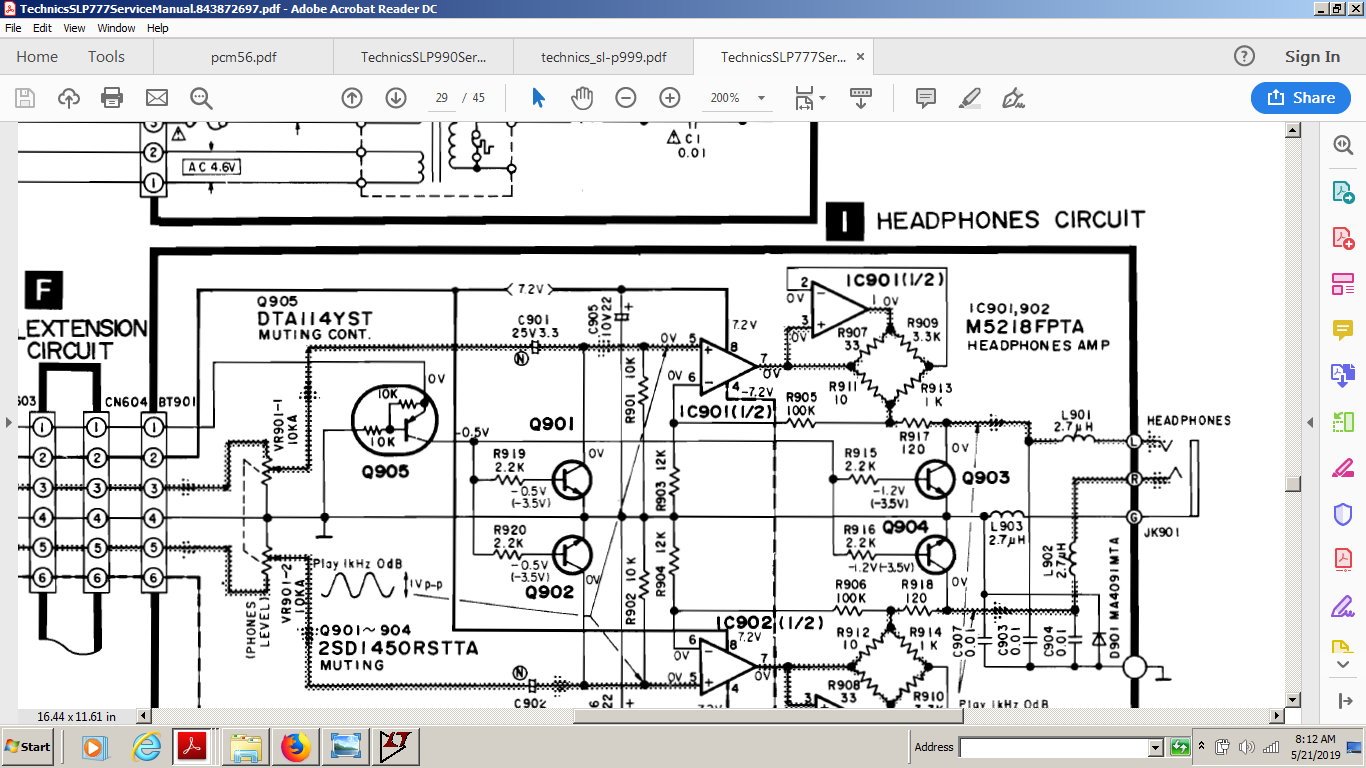The image size is (1366, 768).
Task: Open the Find text magnifier icon
Action: [201, 98]
